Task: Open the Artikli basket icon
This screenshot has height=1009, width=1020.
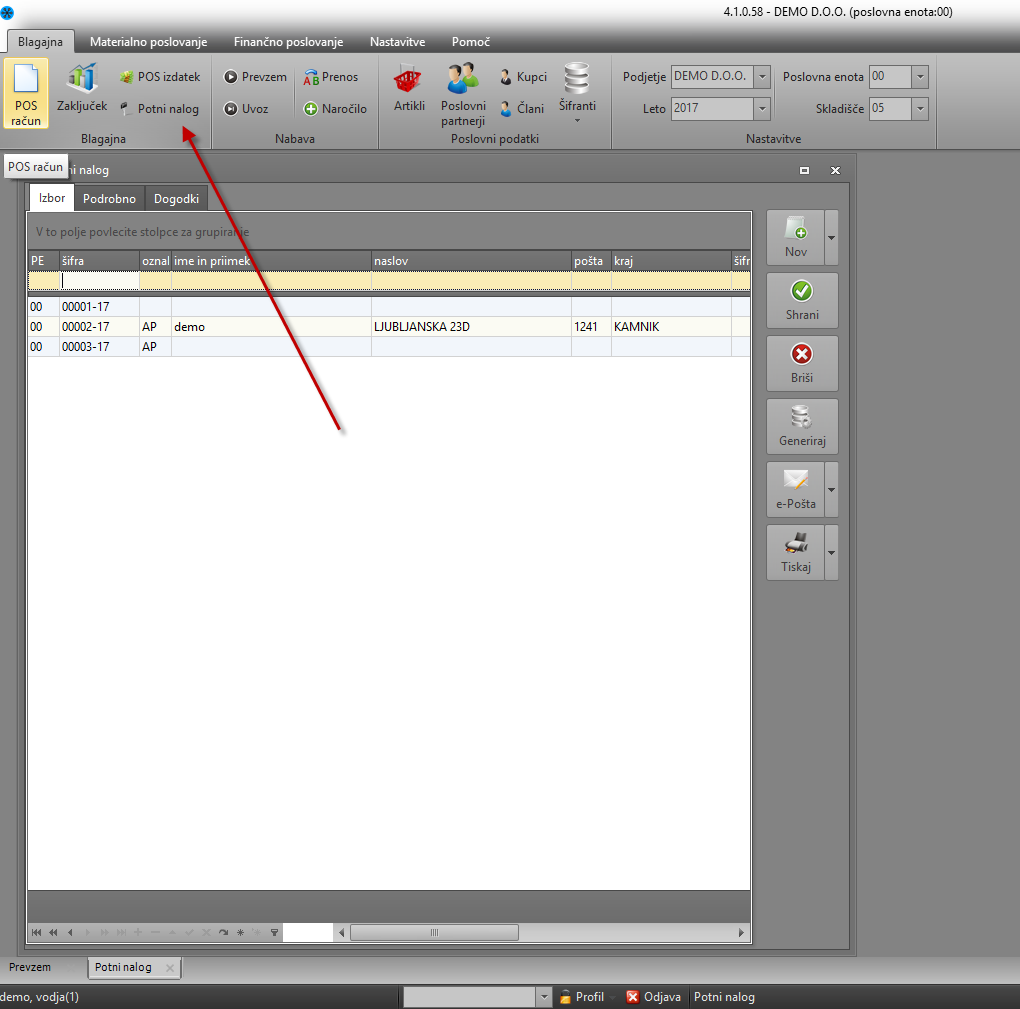Action: point(409,88)
